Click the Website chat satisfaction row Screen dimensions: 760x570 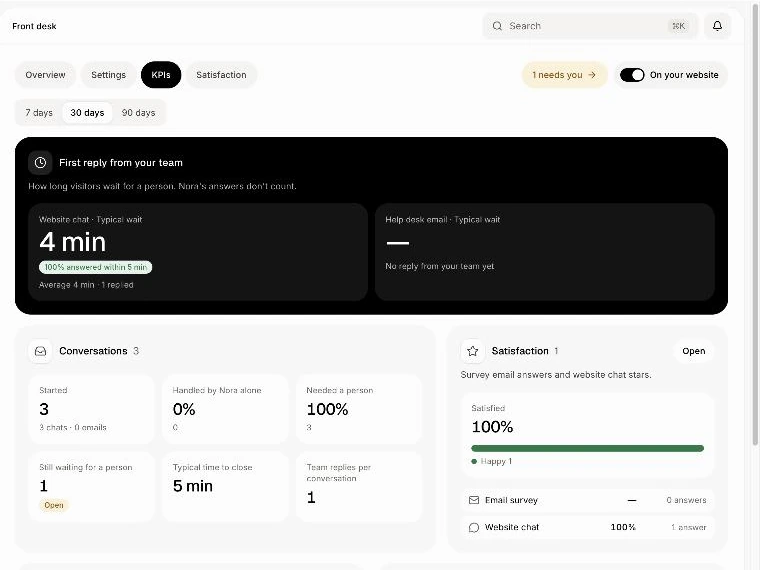(x=587, y=527)
